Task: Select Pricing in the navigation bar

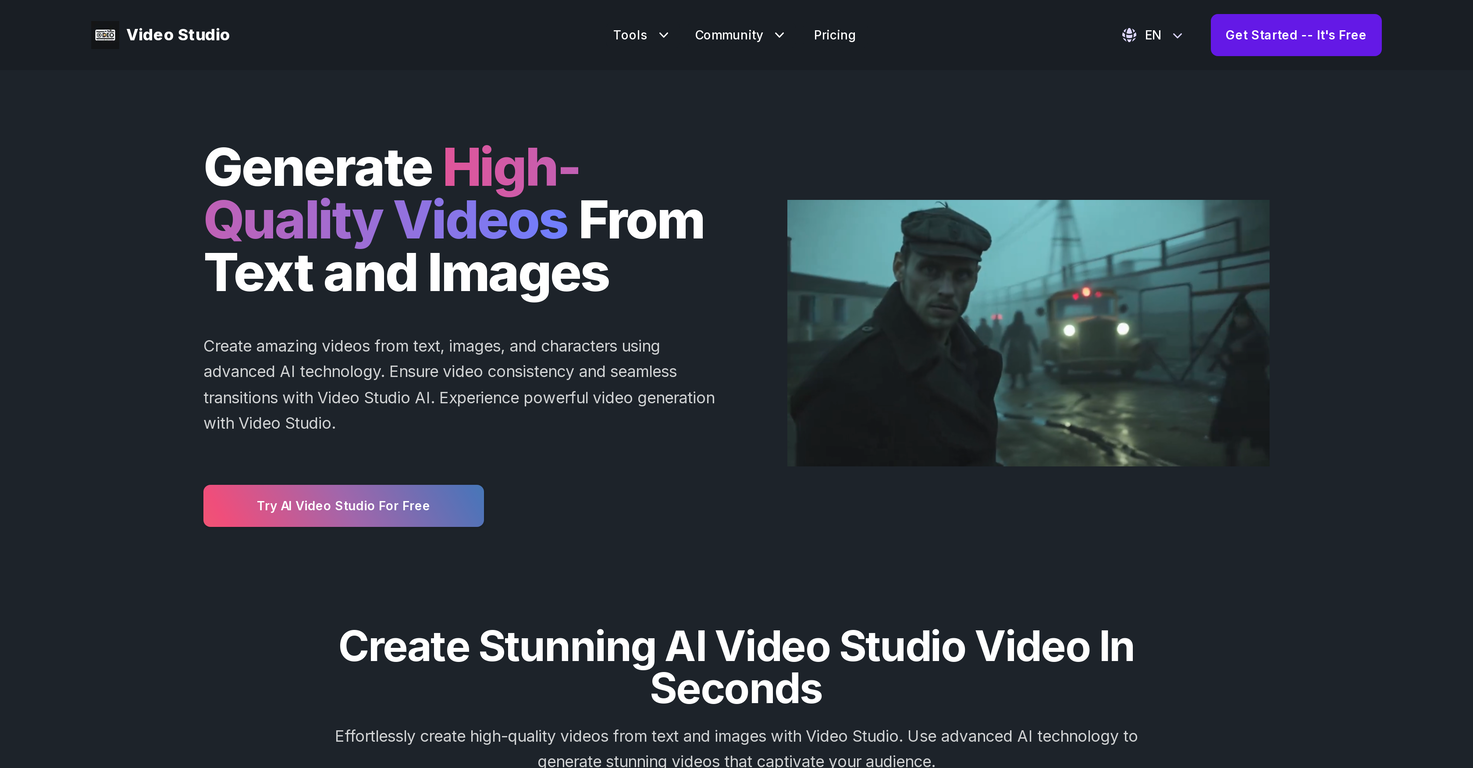Action: 834,34
